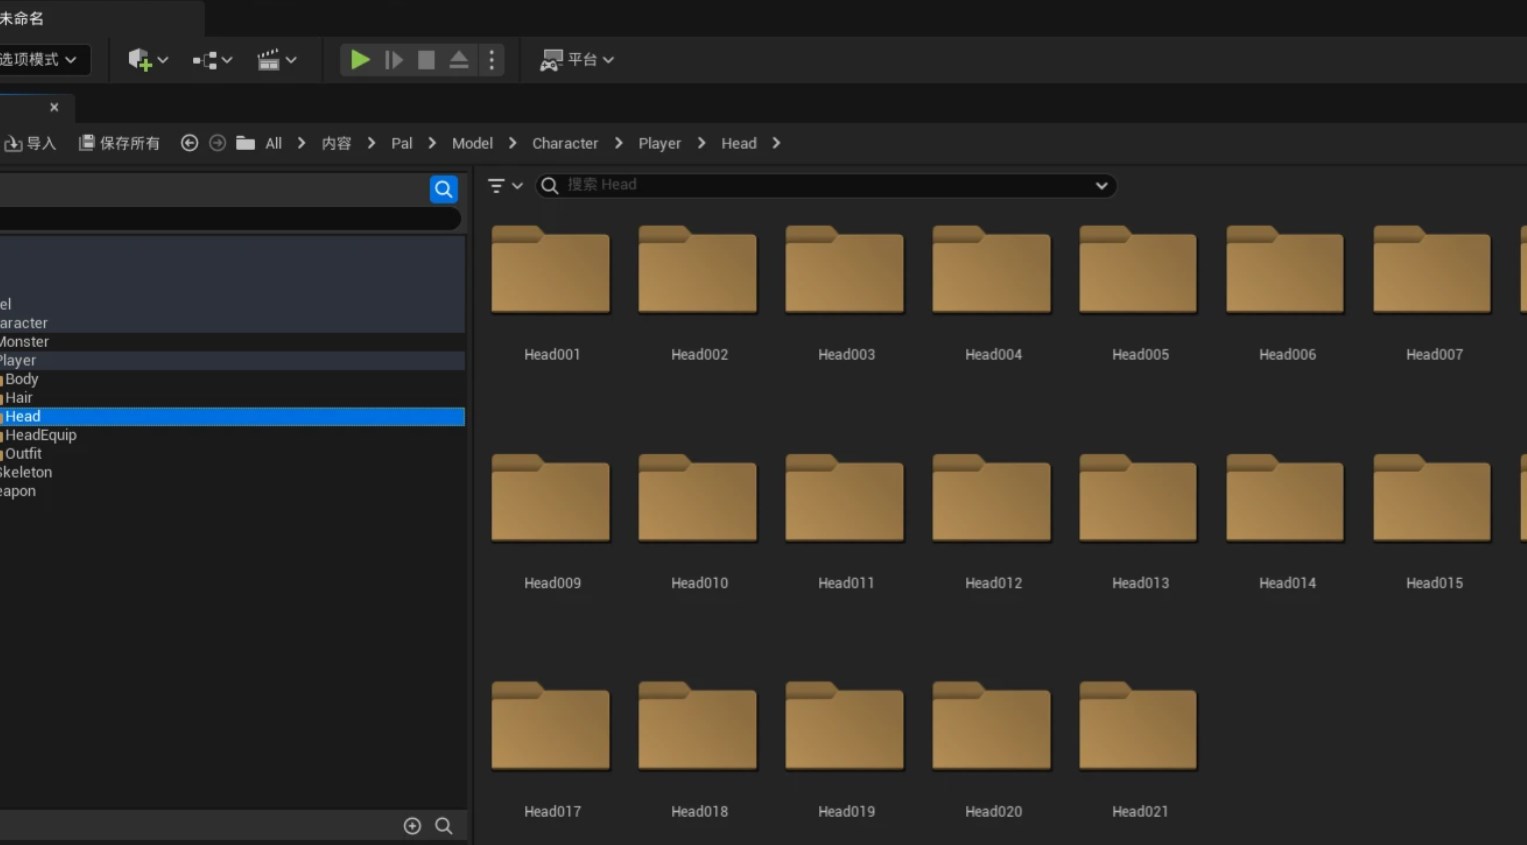Select Hair folder in tree

(18, 398)
